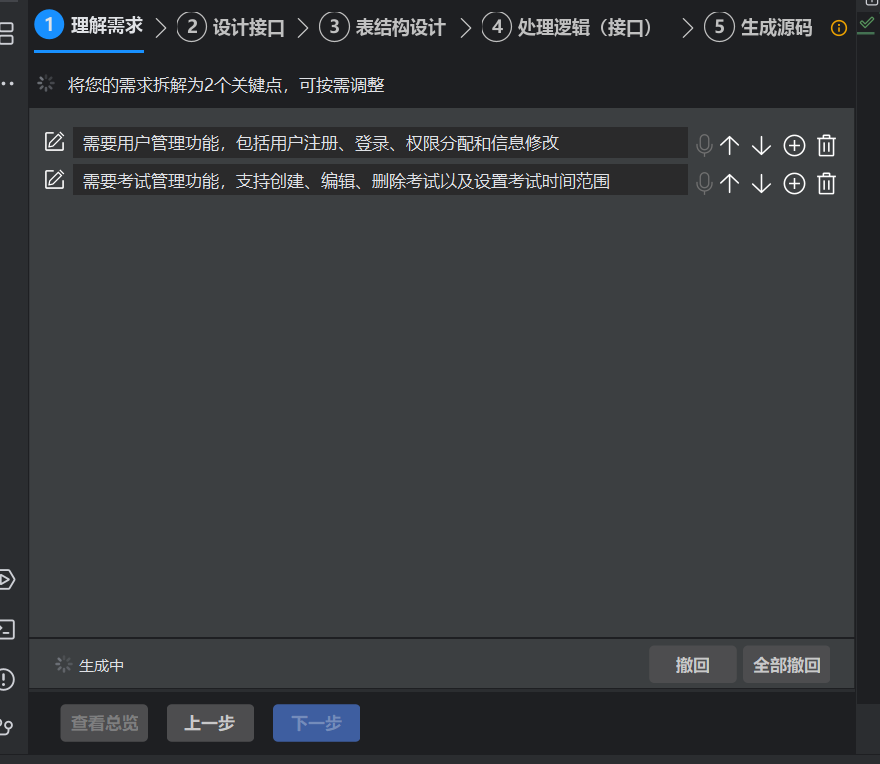Select the exam management requirement text field
Image resolution: width=880 pixels, height=764 pixels.
coord(380,183)
